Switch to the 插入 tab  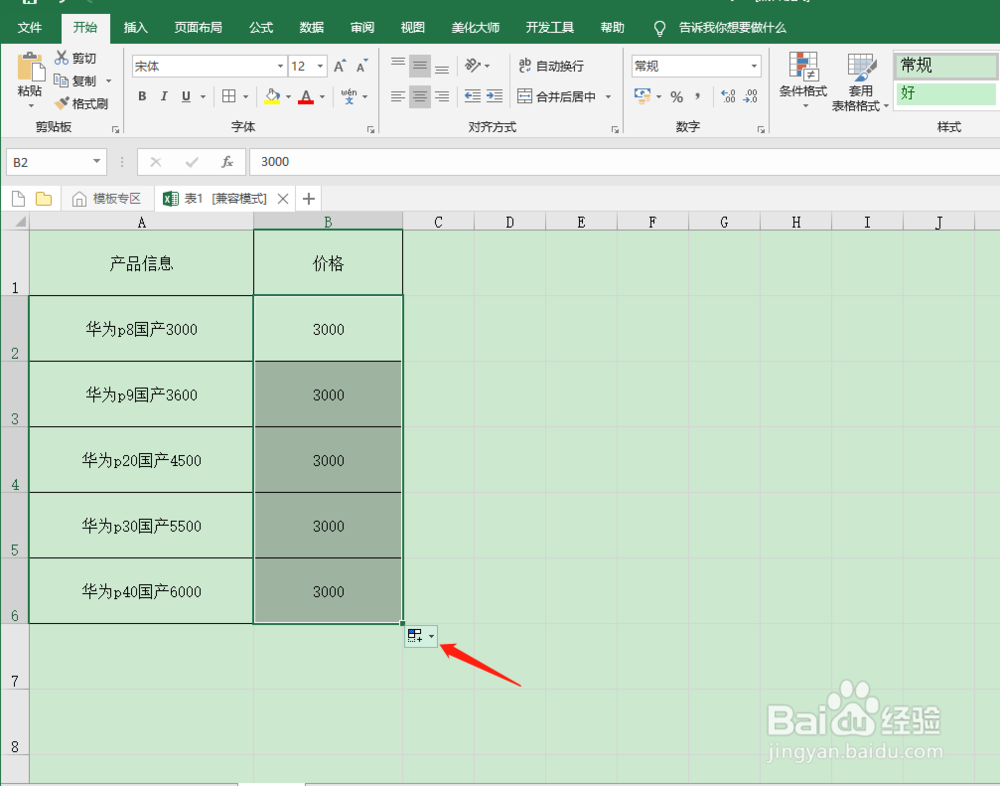pyautogui.click(x=135, y=27)
